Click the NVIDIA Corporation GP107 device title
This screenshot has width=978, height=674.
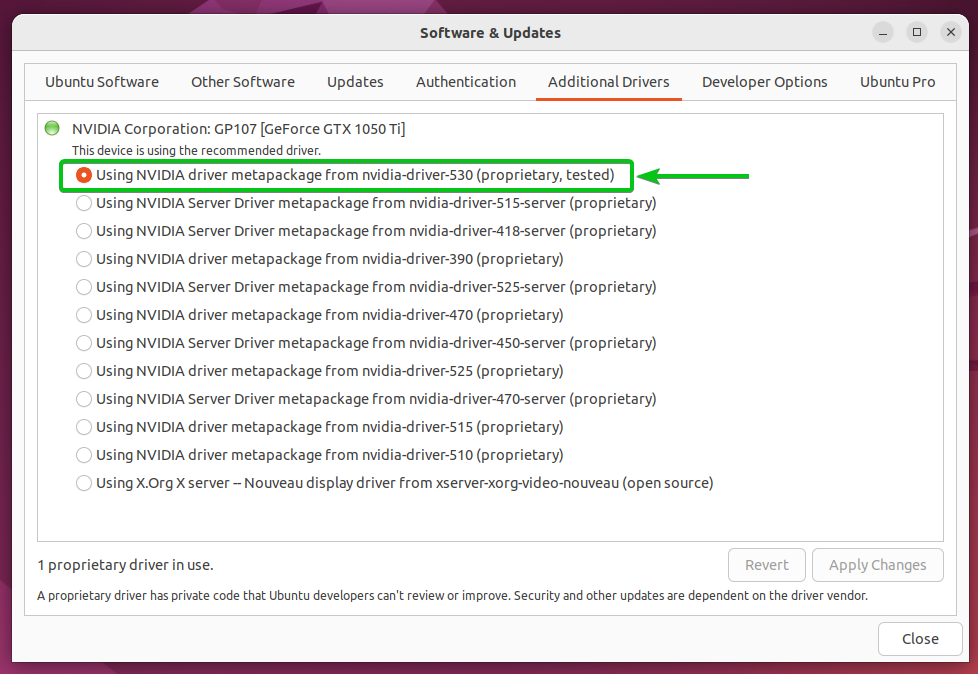[x=238, y=129]
